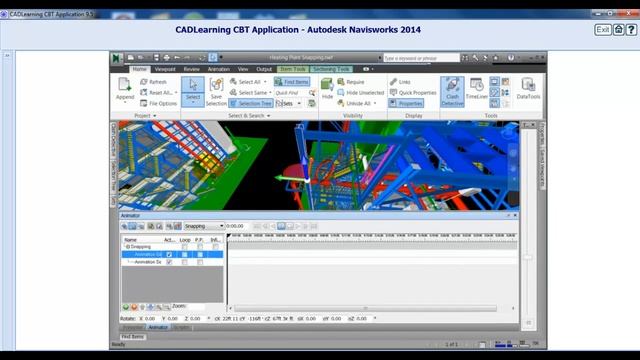Open the Reset All dropdown arrow
This screenshot has width=640, height=360.
(x=176, y=93)
